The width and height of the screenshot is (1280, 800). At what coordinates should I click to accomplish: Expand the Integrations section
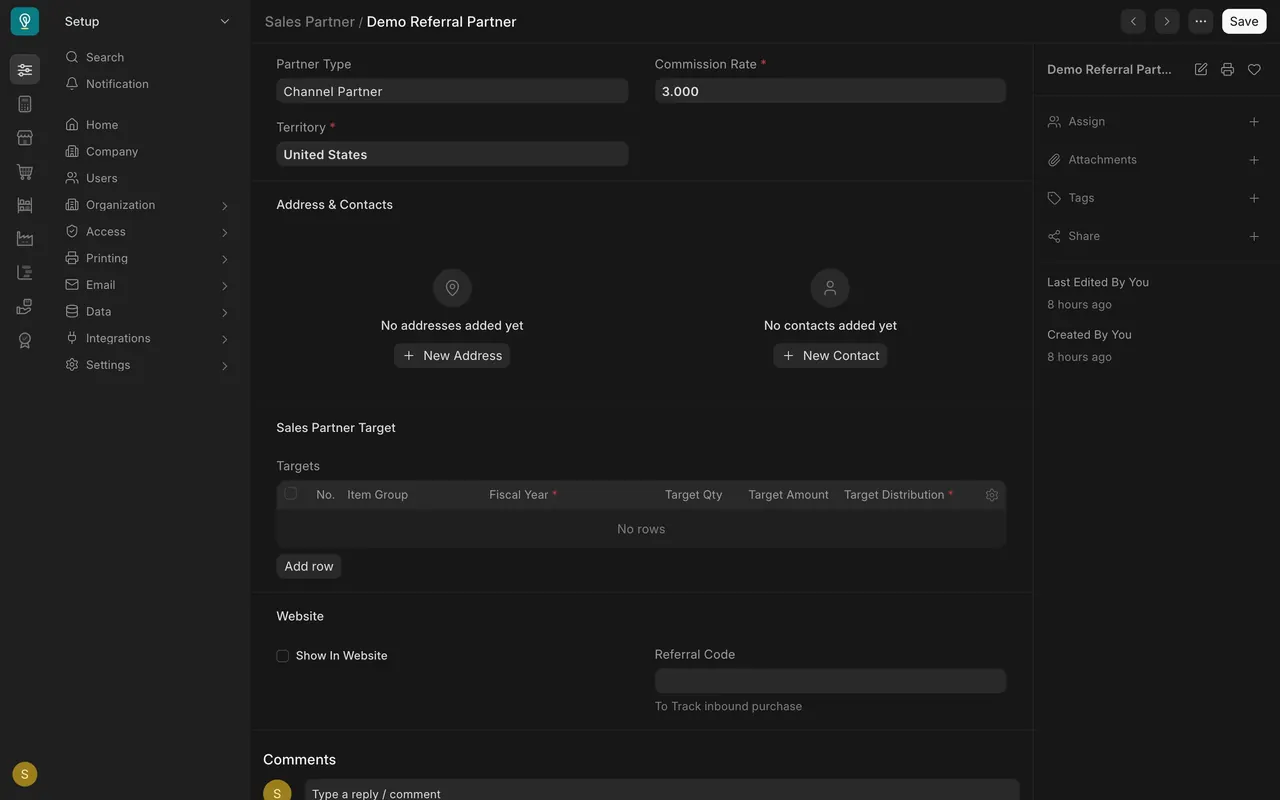tap(148, 338)
